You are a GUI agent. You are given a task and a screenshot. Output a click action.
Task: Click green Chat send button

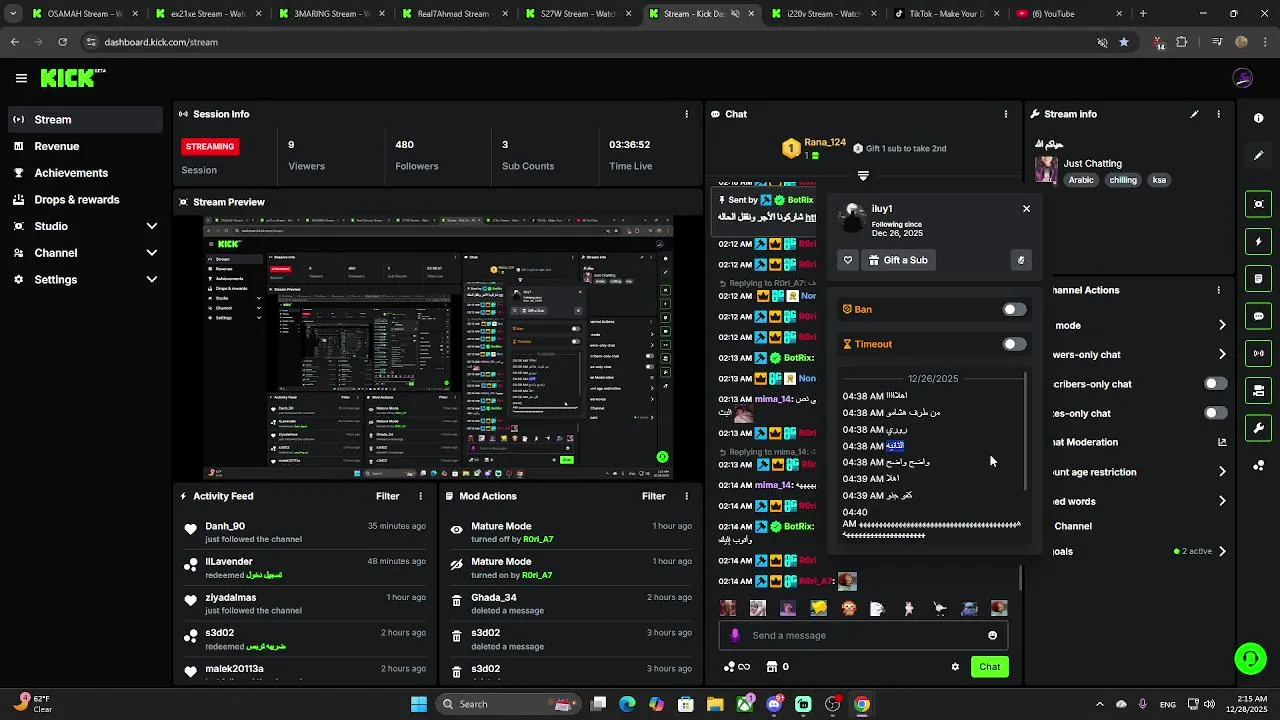[x=989, y=667]
